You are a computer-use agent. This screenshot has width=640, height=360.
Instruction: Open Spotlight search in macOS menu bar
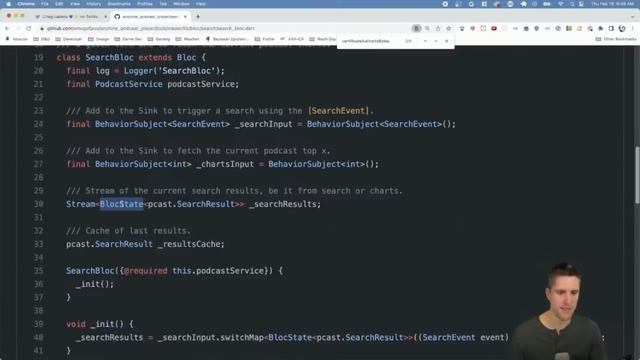coord(572,4)
